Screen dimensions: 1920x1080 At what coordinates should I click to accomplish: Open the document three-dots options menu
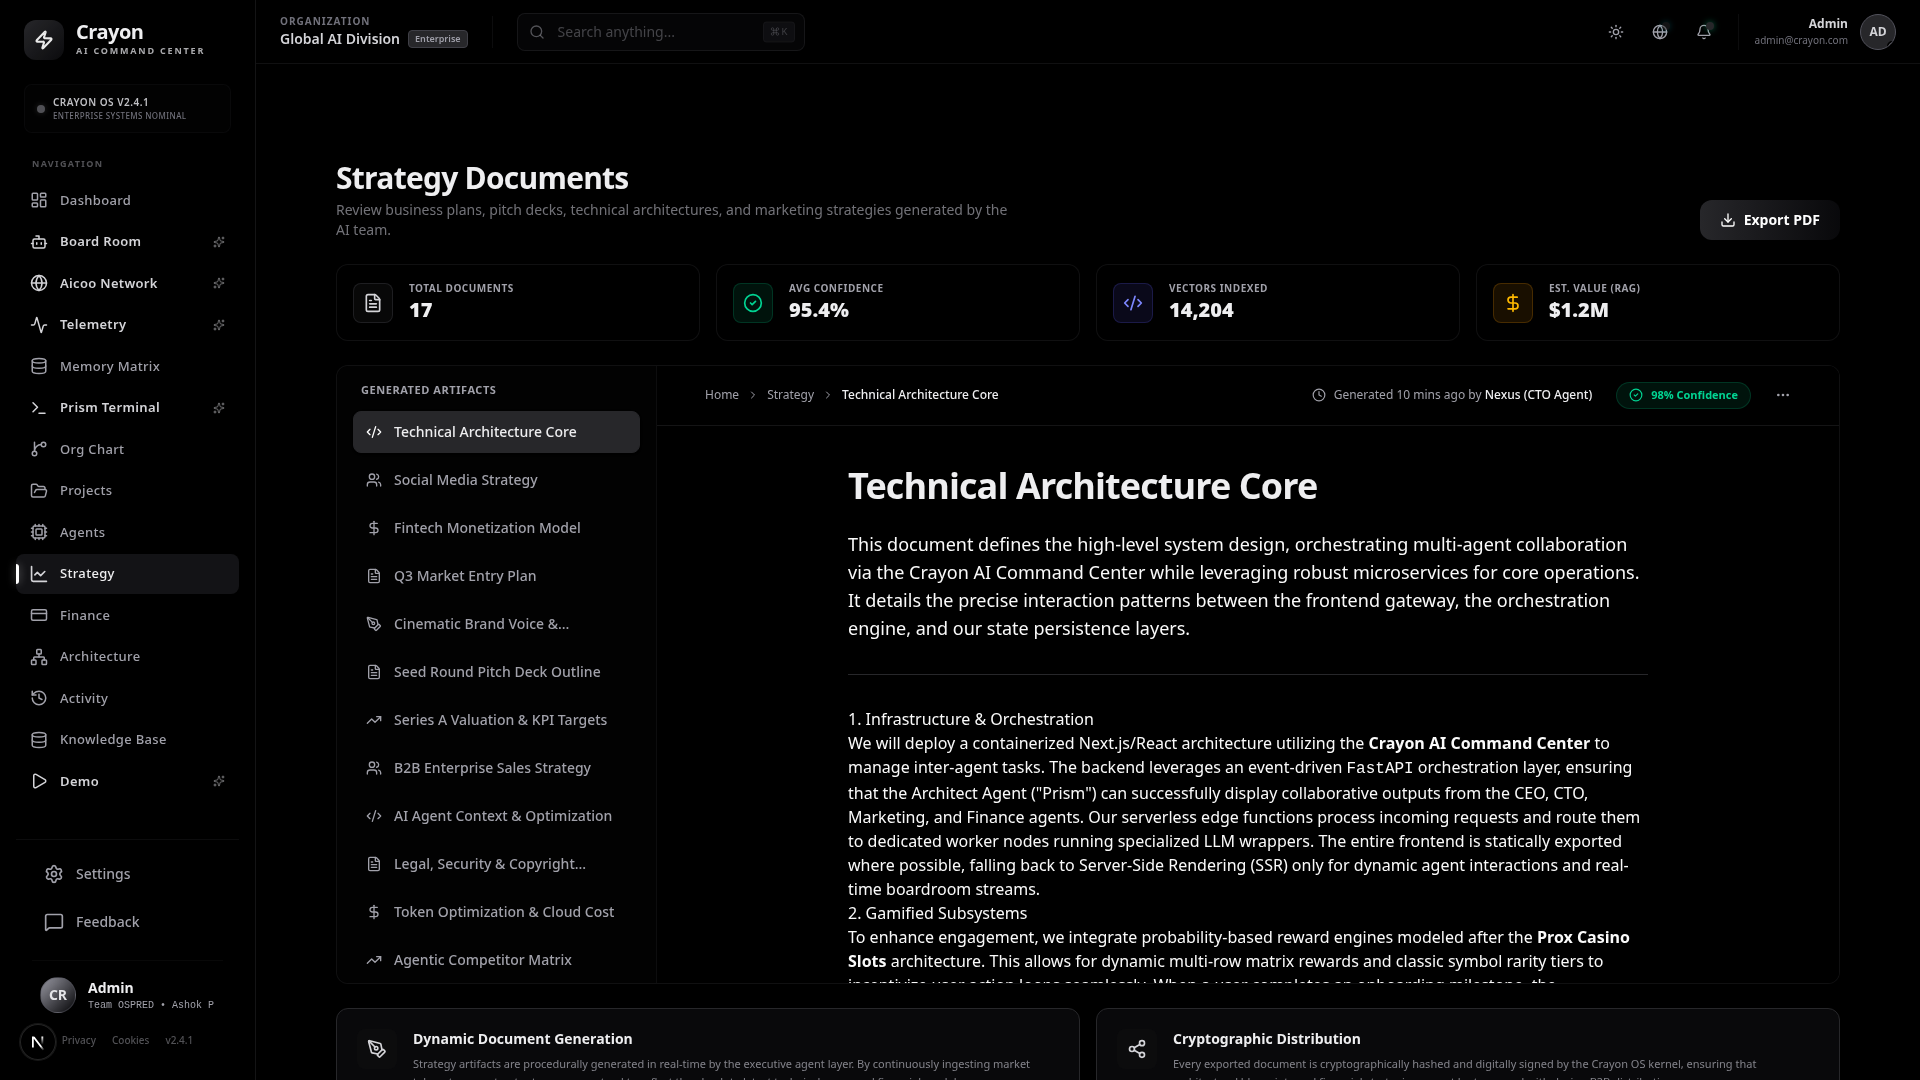[1783, 395]
